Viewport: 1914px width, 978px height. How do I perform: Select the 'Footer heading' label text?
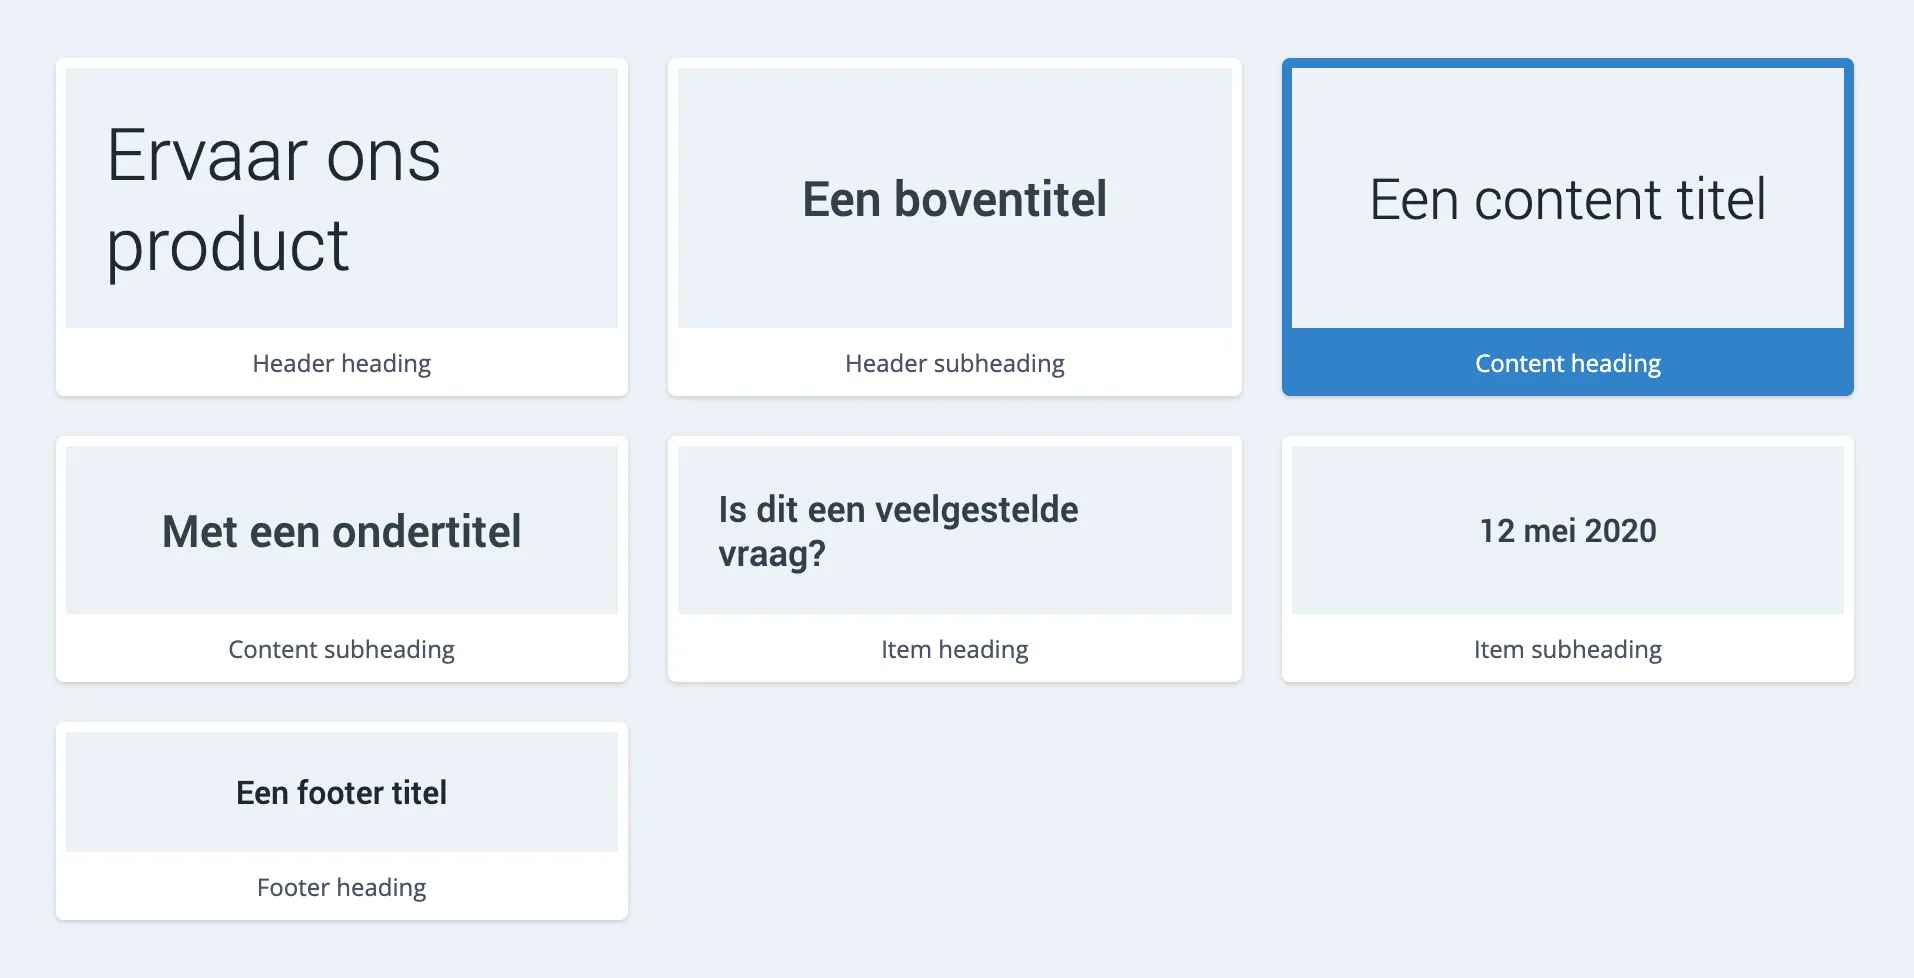(x=341, y=887)
